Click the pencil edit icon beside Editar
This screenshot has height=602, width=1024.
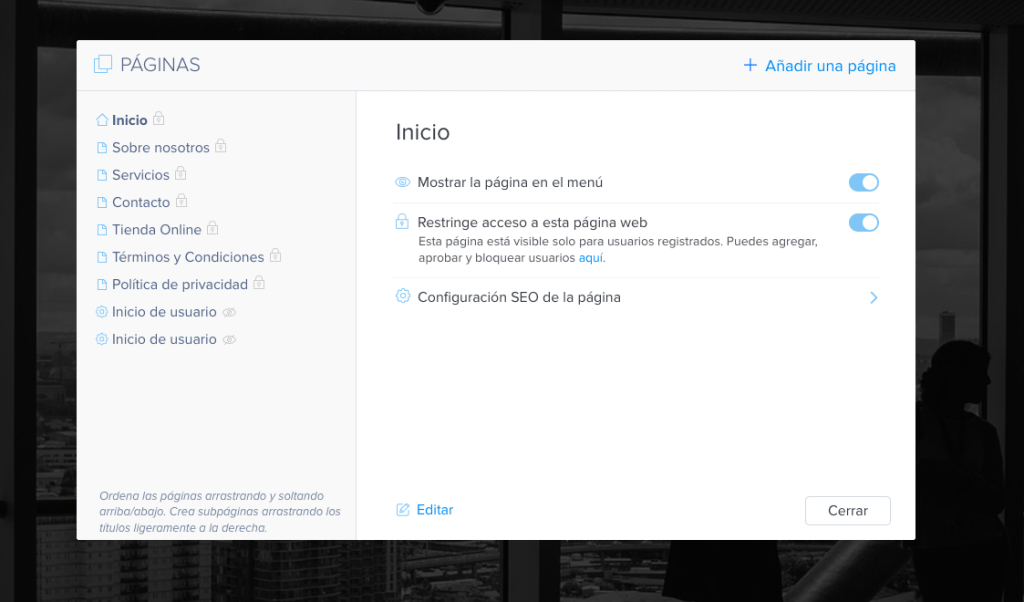(403, 510)
